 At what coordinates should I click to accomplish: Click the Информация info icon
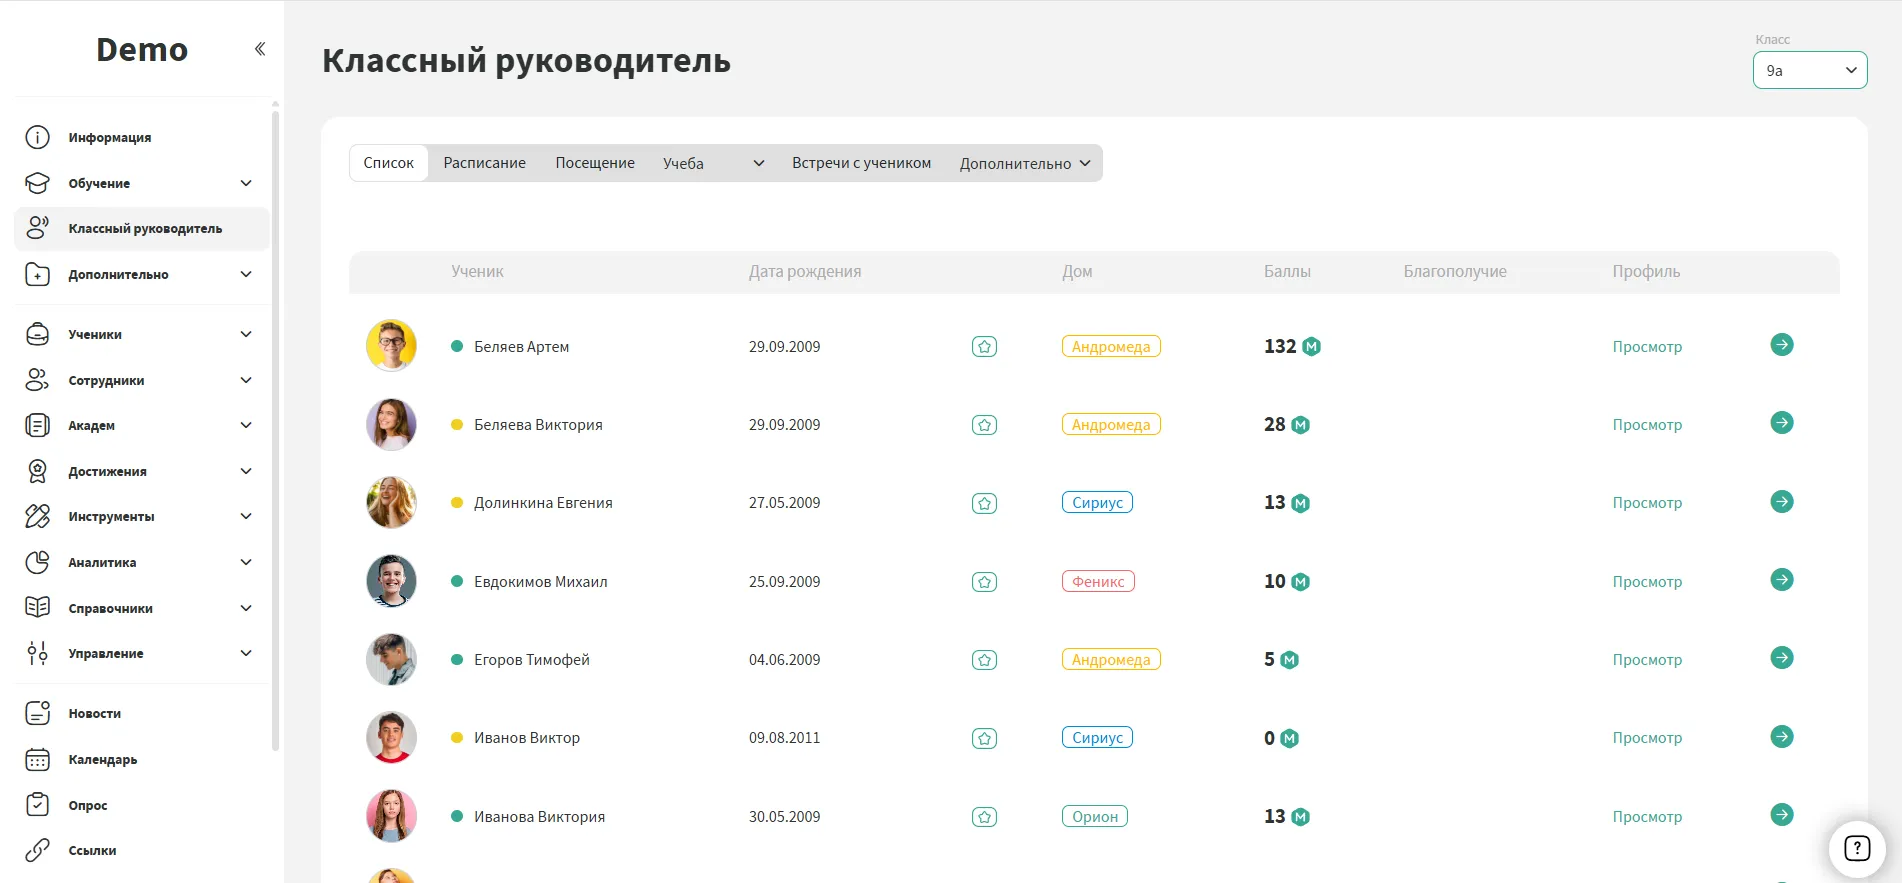37,137
